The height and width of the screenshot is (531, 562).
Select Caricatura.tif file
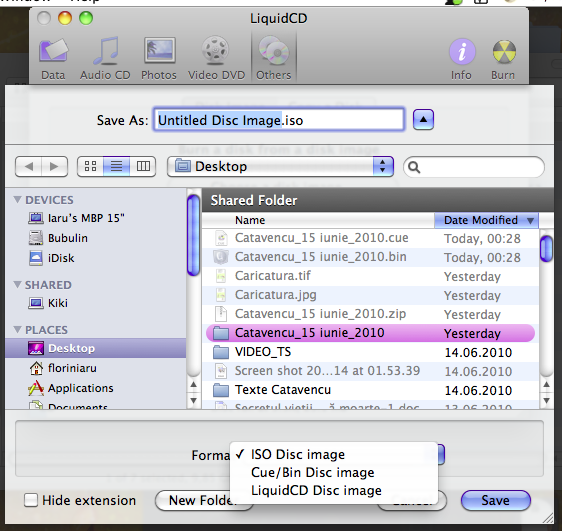point(370,276)
